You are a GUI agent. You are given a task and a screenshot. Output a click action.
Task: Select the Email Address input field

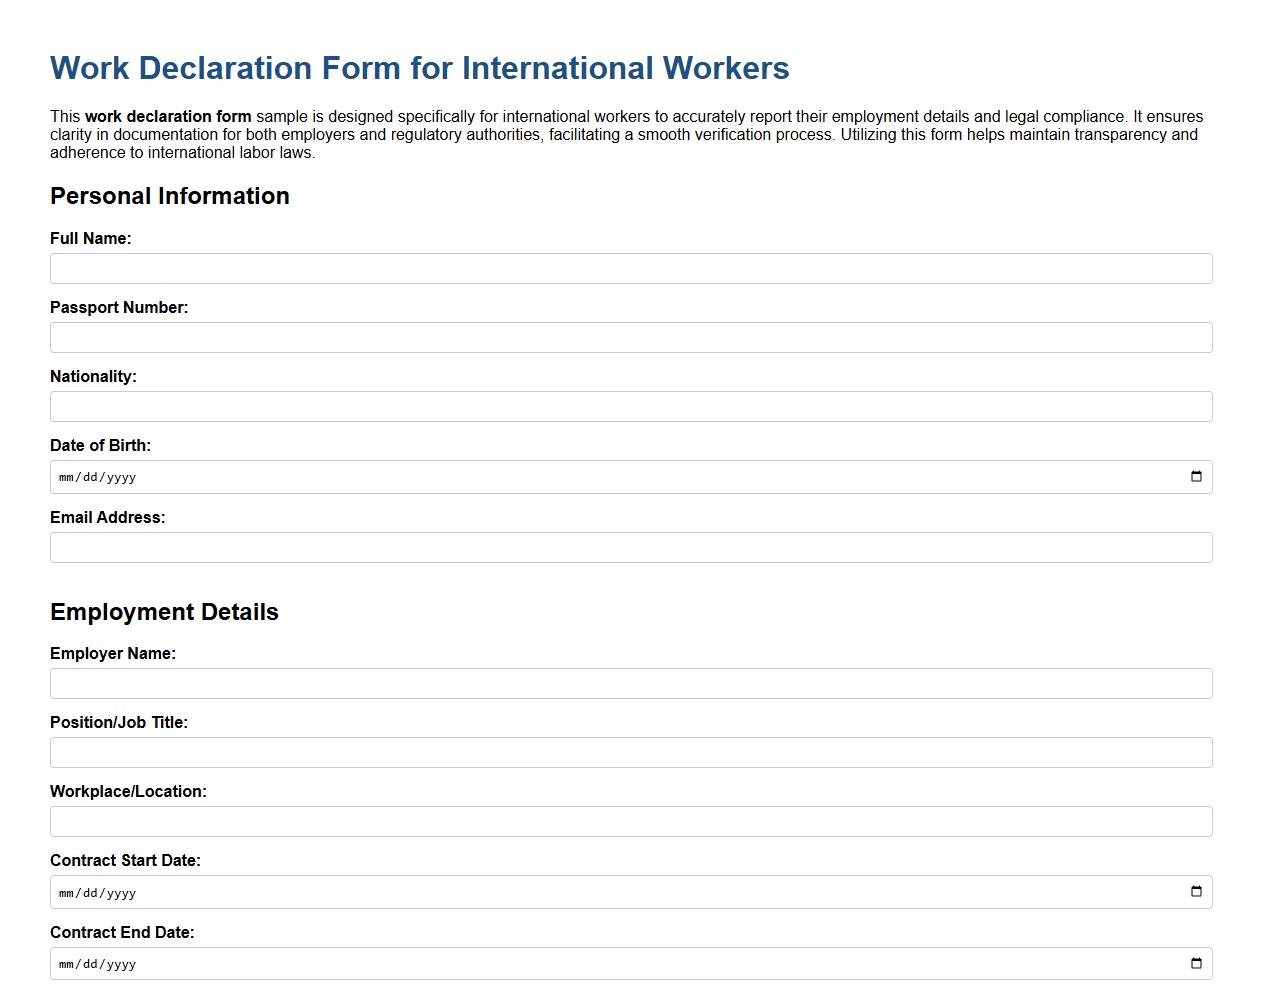(630, 547)
